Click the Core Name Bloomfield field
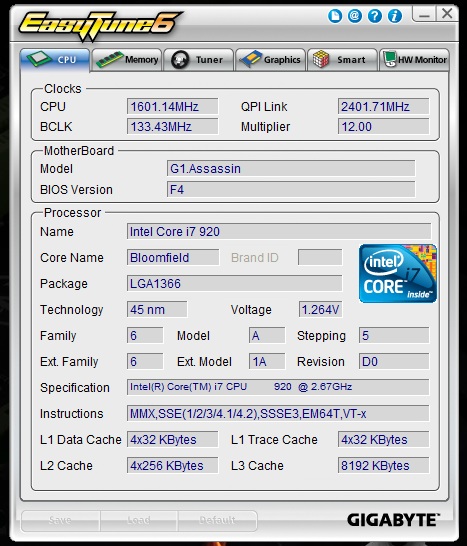The image size is (467, 546). pos(173,258)
